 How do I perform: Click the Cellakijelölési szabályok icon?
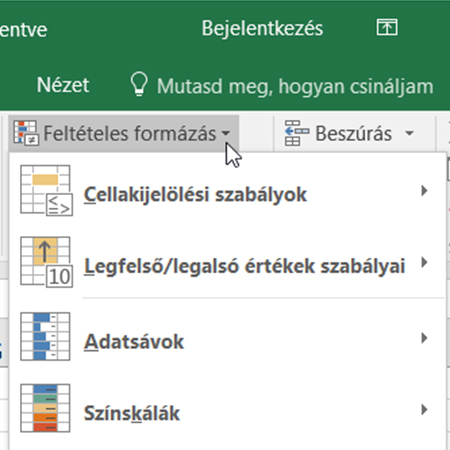click(46, 190)
